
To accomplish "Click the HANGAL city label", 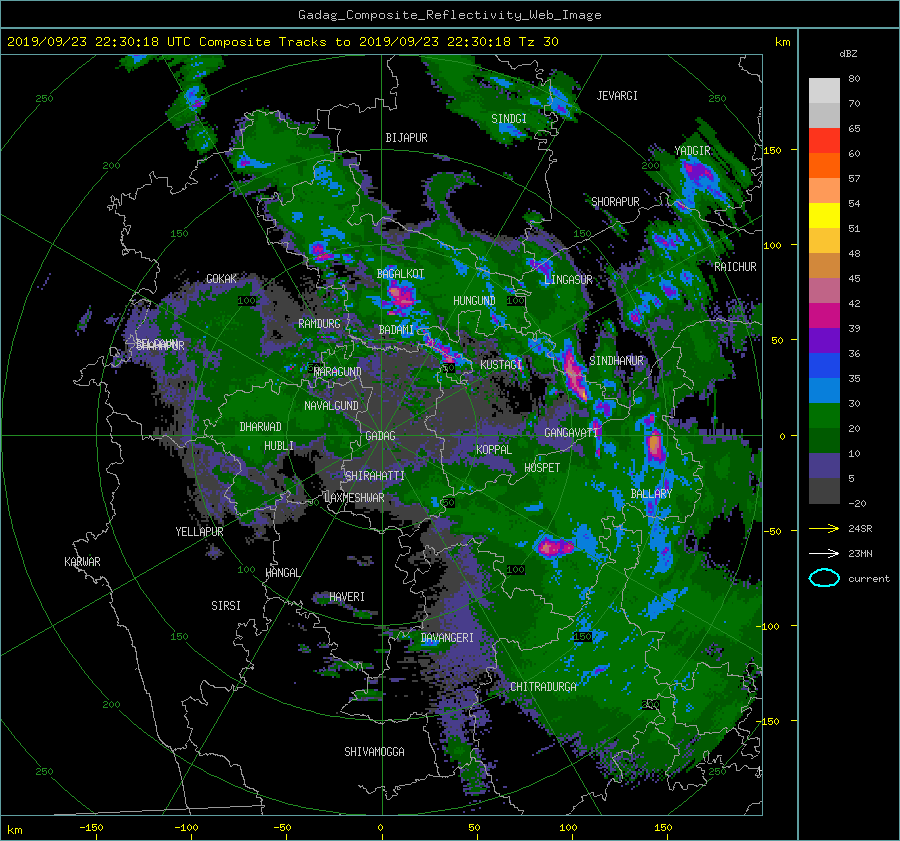I will tap(282, 572).
